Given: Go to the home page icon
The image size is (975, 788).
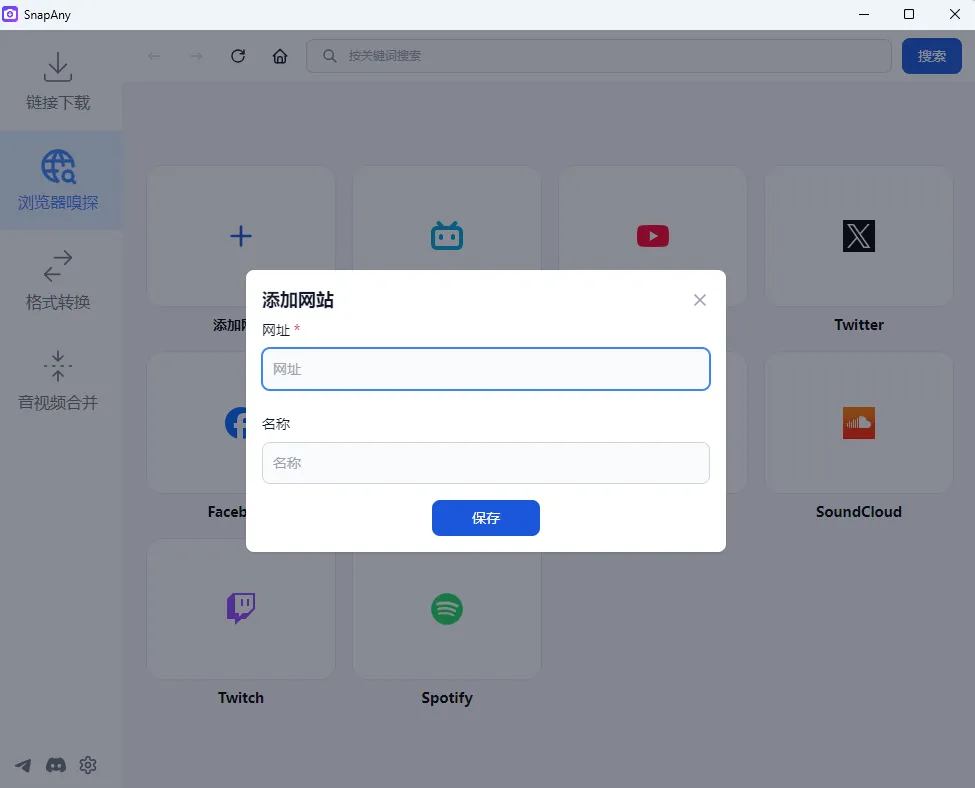Looking at the screenshot, I should pyautogui.click(x=280, y=56).
